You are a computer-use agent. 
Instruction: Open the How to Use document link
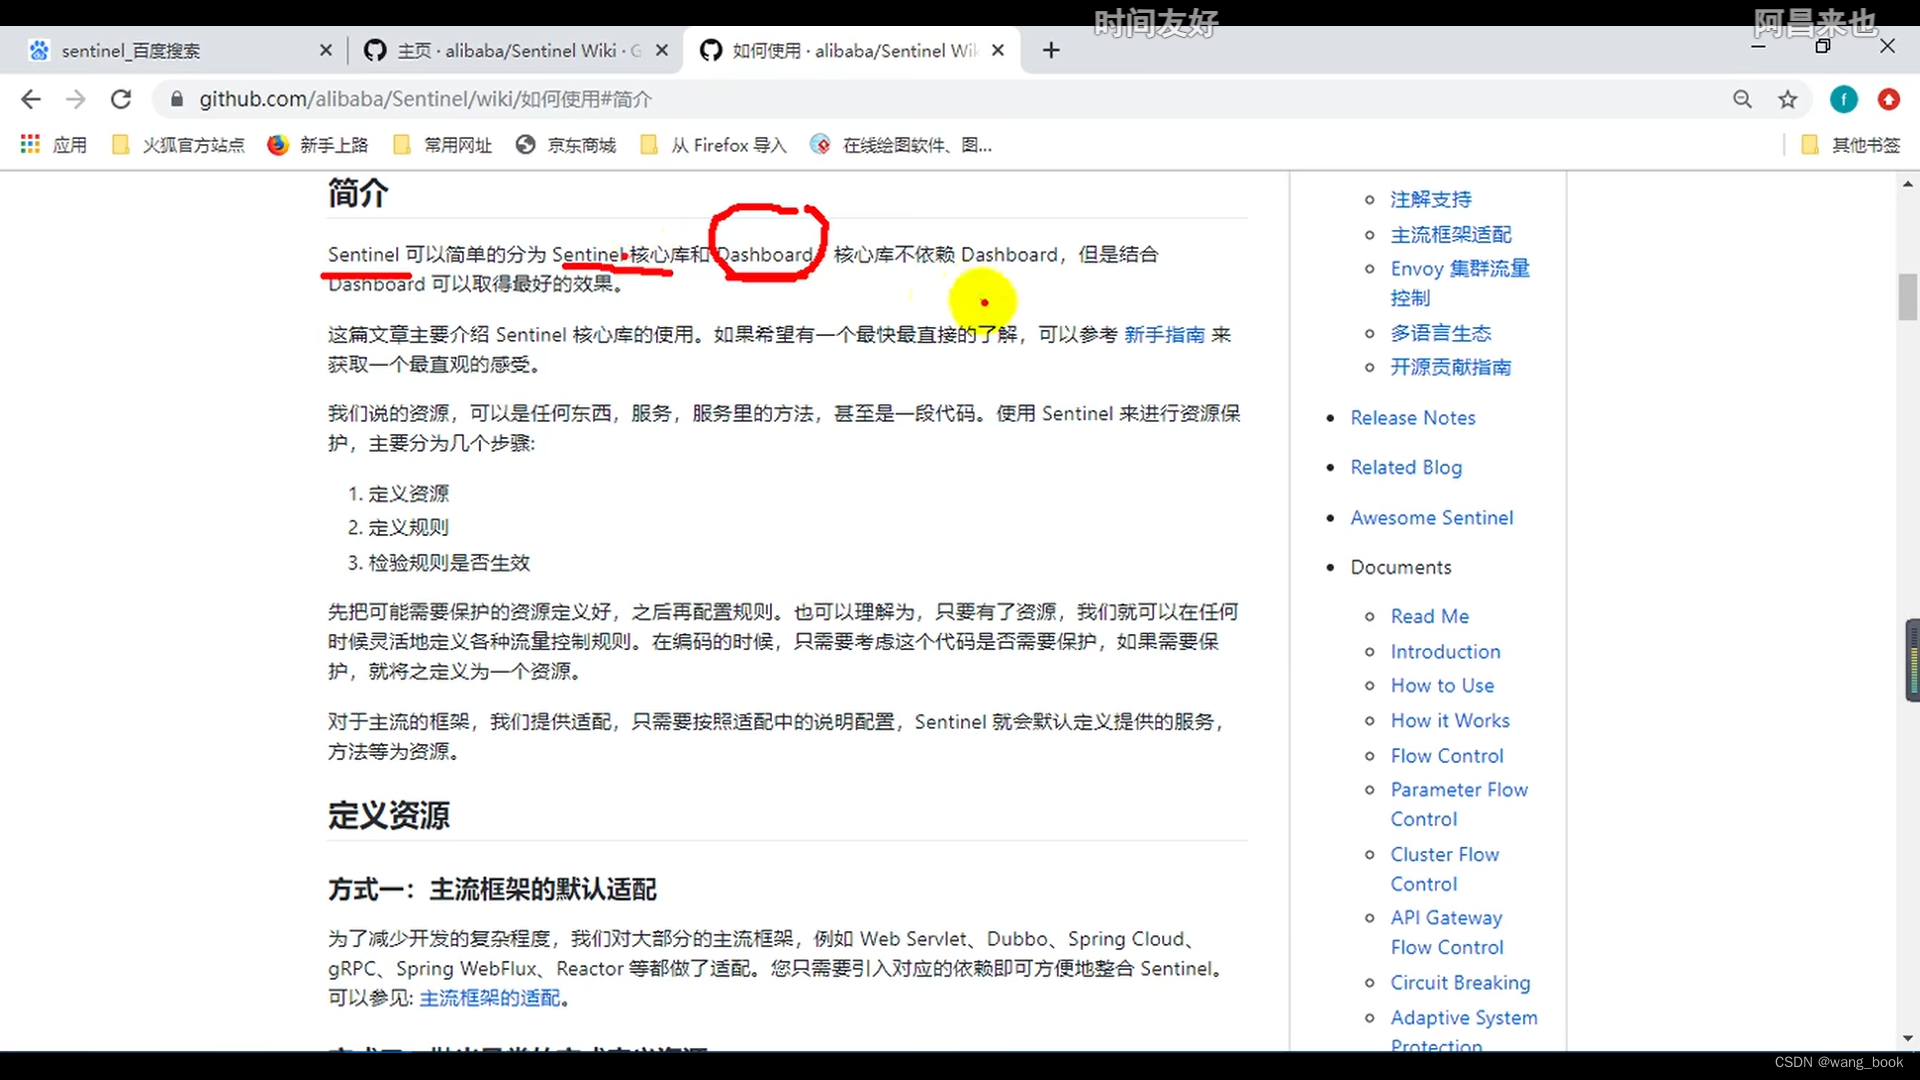point(1442,685)
